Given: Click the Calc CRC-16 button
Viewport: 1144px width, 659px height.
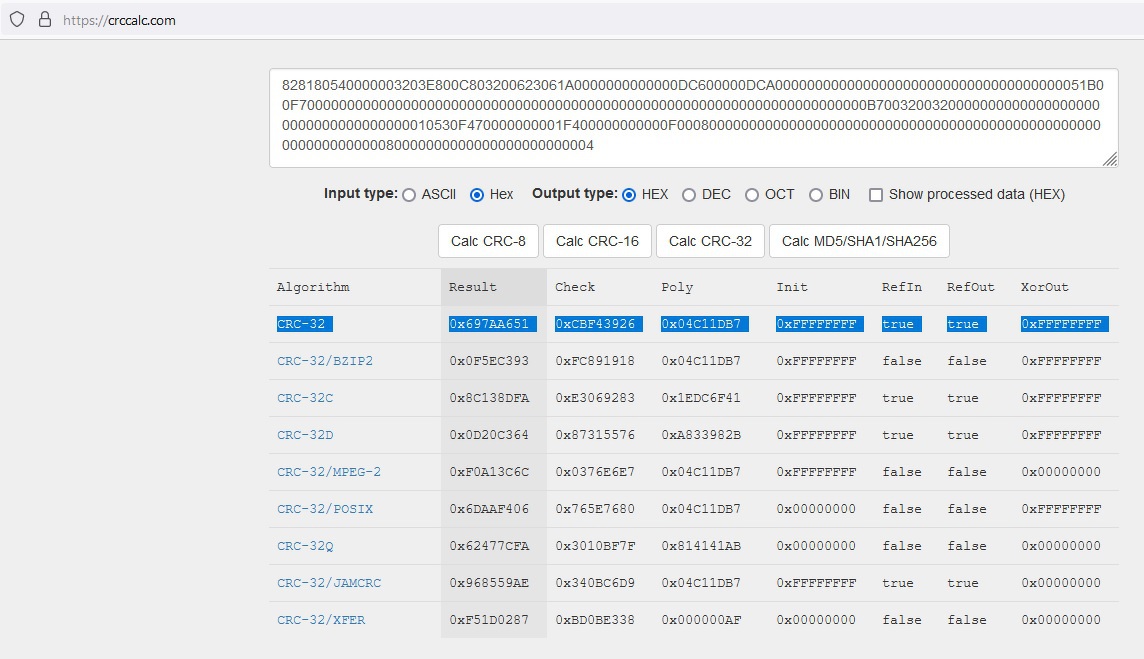Looking at the screenshot, I should pos(598,241).
